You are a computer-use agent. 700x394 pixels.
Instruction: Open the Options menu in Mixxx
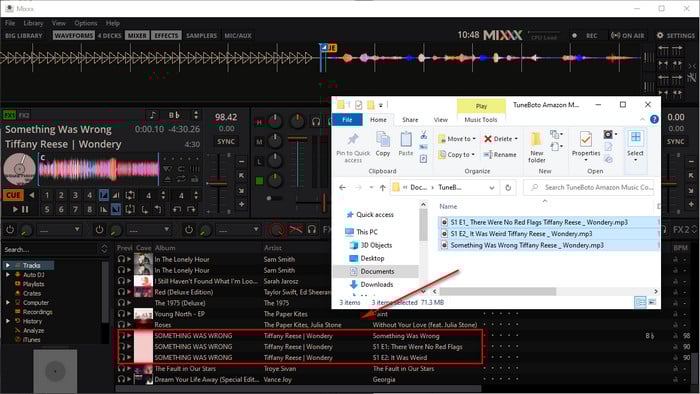tap(86, 23)
